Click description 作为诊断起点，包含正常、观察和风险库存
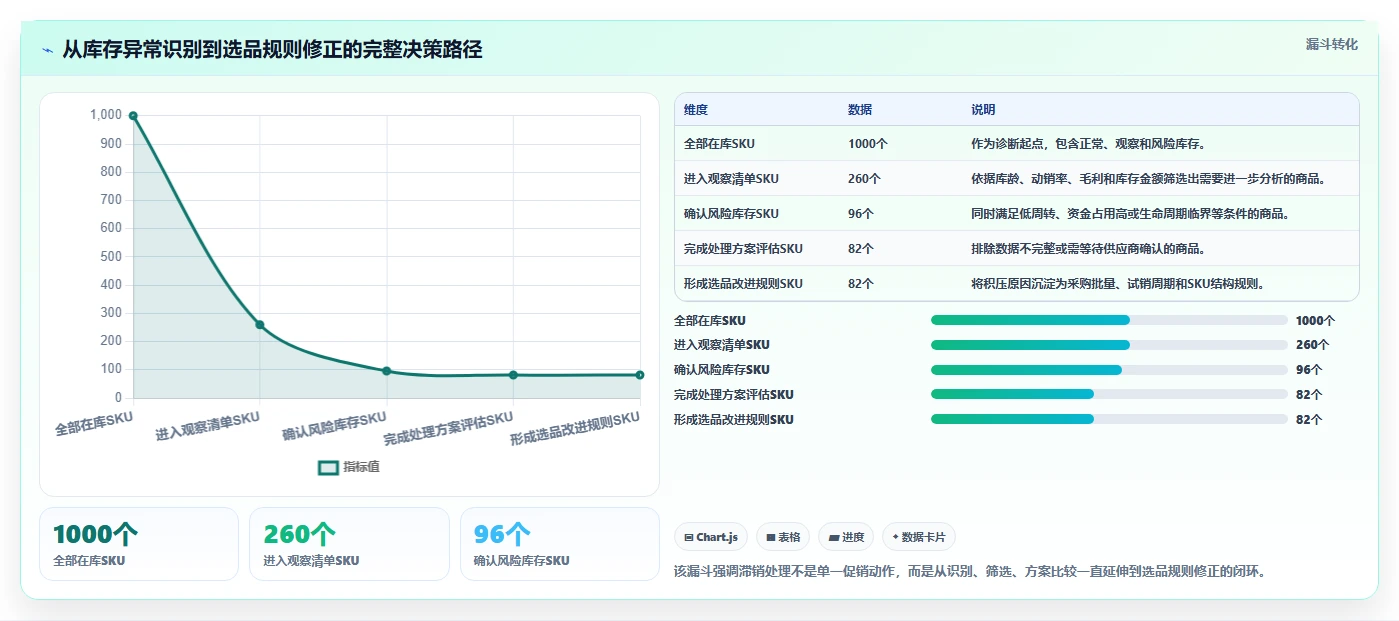 coord(1090,144)
